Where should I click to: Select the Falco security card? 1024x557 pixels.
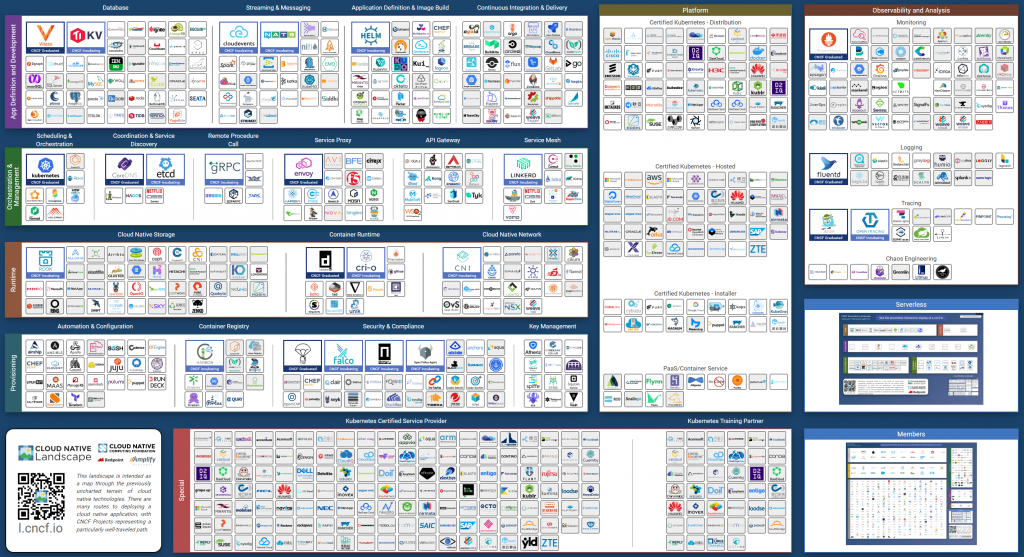[344, 357]
